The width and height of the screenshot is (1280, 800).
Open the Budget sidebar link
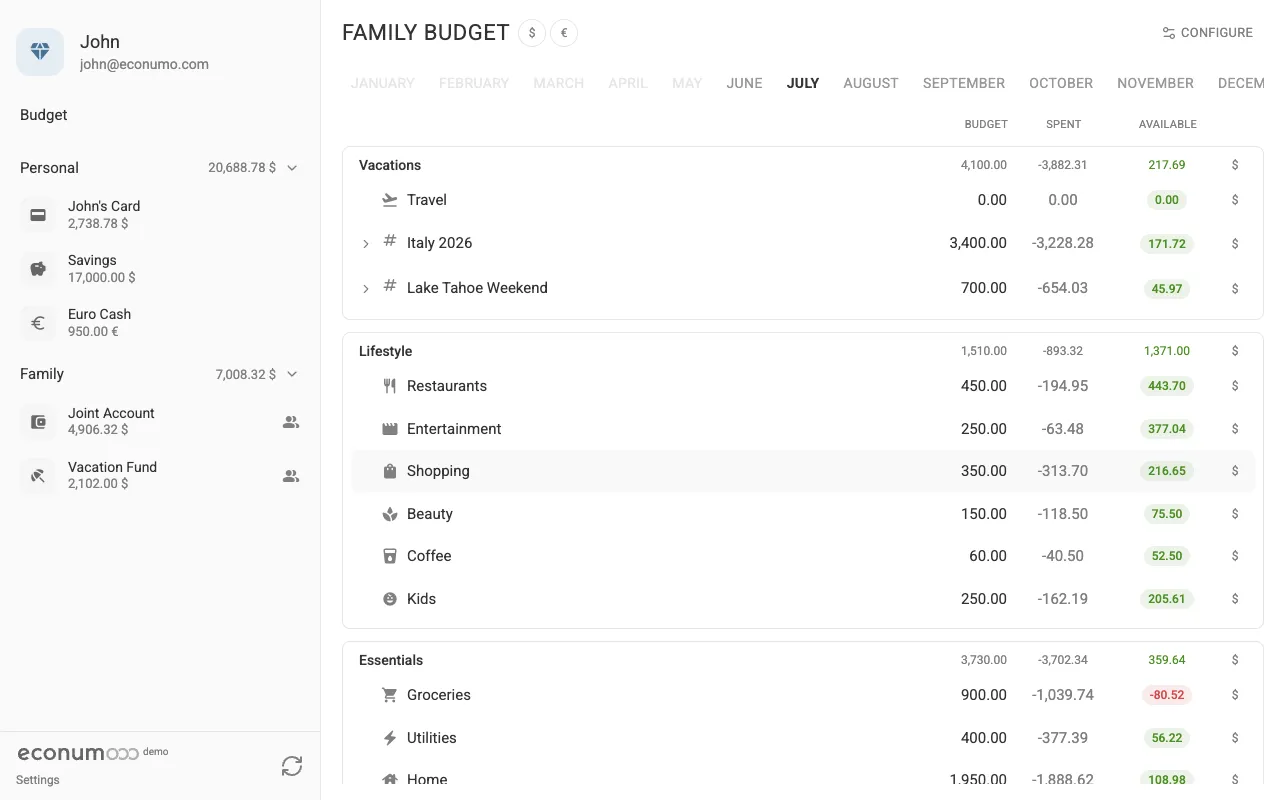pos(44,115)
